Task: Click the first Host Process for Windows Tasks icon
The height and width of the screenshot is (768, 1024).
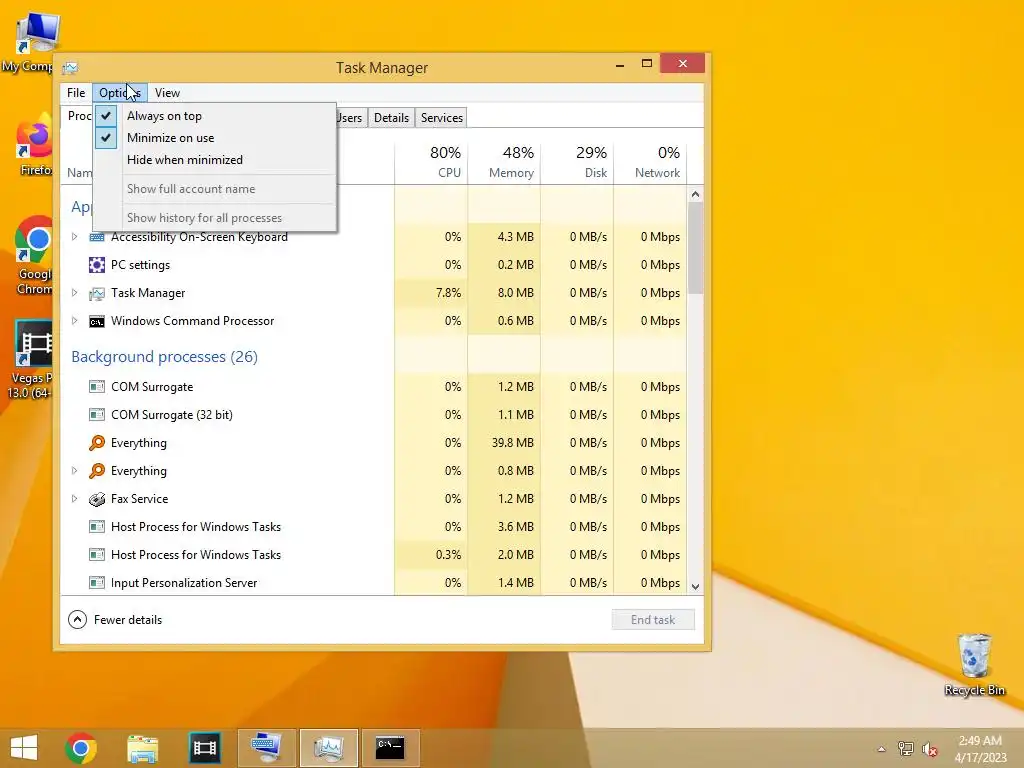Action: [x=97, y=526]
